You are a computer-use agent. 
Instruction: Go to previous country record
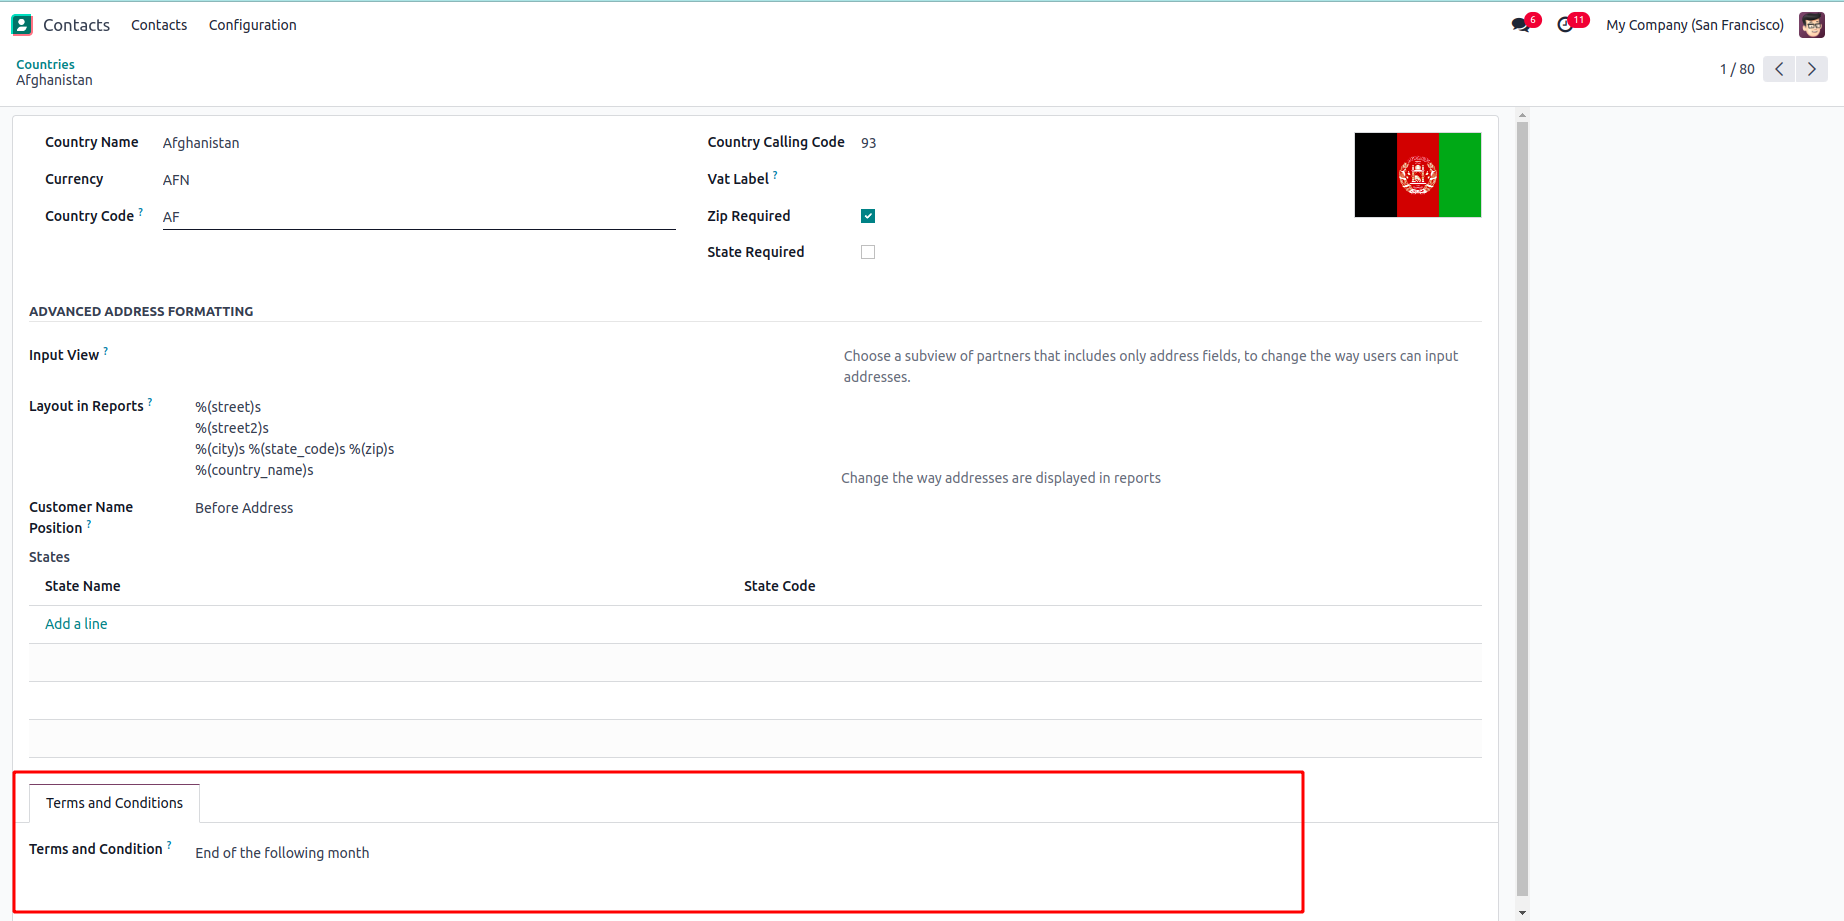pyautogui.click(x=1779, y=69)
